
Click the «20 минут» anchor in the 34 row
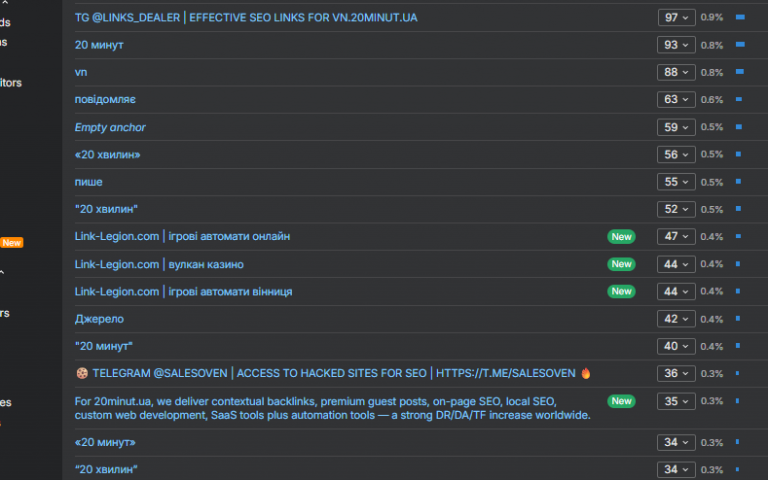[105, 442]
